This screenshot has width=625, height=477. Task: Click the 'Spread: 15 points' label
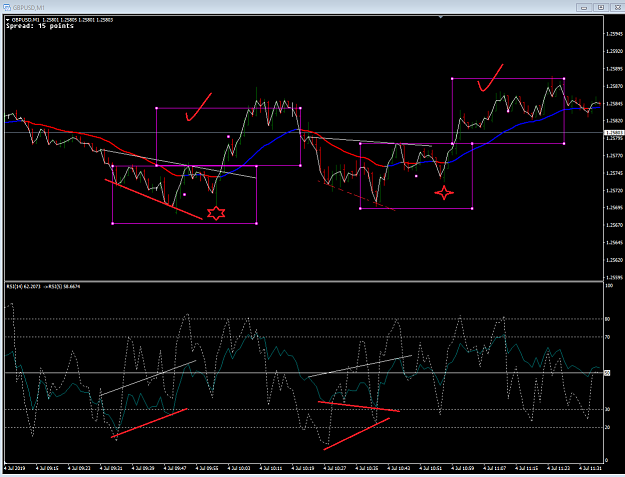40,26
